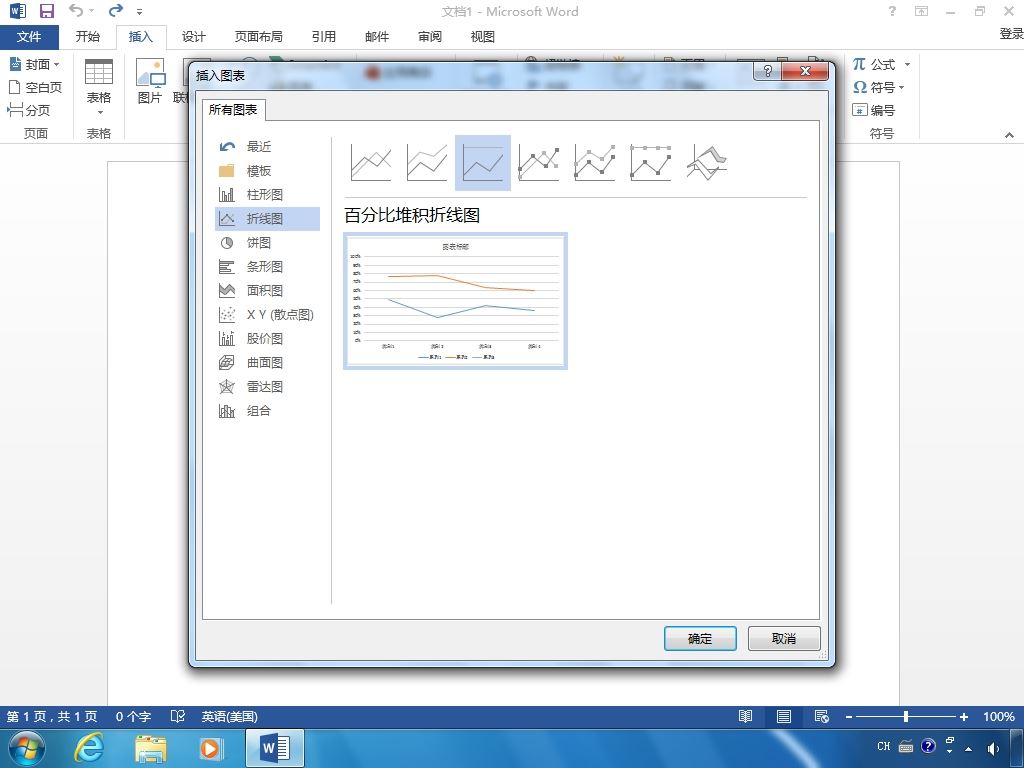Switch to the 引用 References ribbon tab
Image resolution: width=1024 pixels, height=768 pixels.
pyautogui.click(x=323, y=37)
